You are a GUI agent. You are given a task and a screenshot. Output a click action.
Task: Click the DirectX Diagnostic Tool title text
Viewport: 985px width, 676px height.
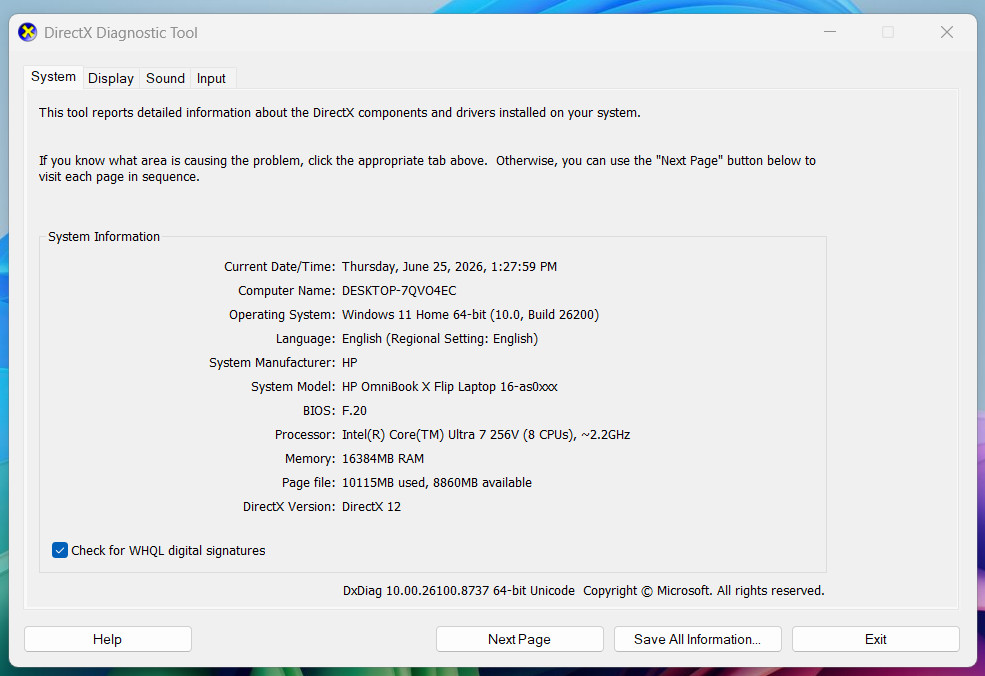[121, 33]
